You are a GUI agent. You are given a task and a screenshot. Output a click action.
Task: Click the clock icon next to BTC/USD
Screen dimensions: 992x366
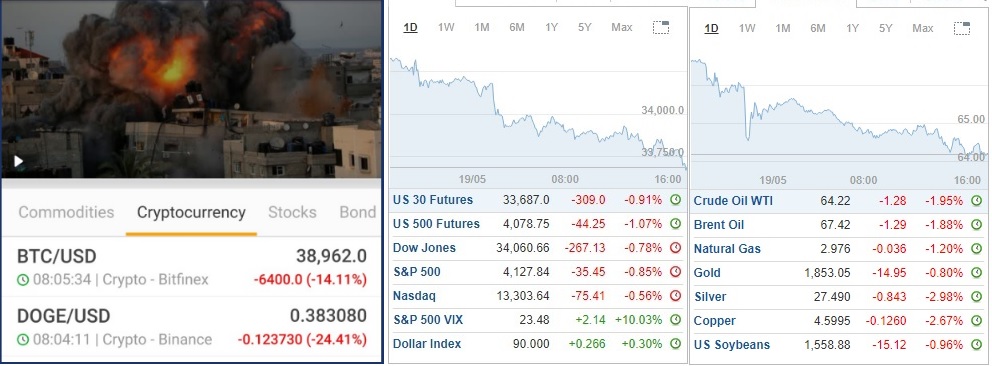[23, 279]
